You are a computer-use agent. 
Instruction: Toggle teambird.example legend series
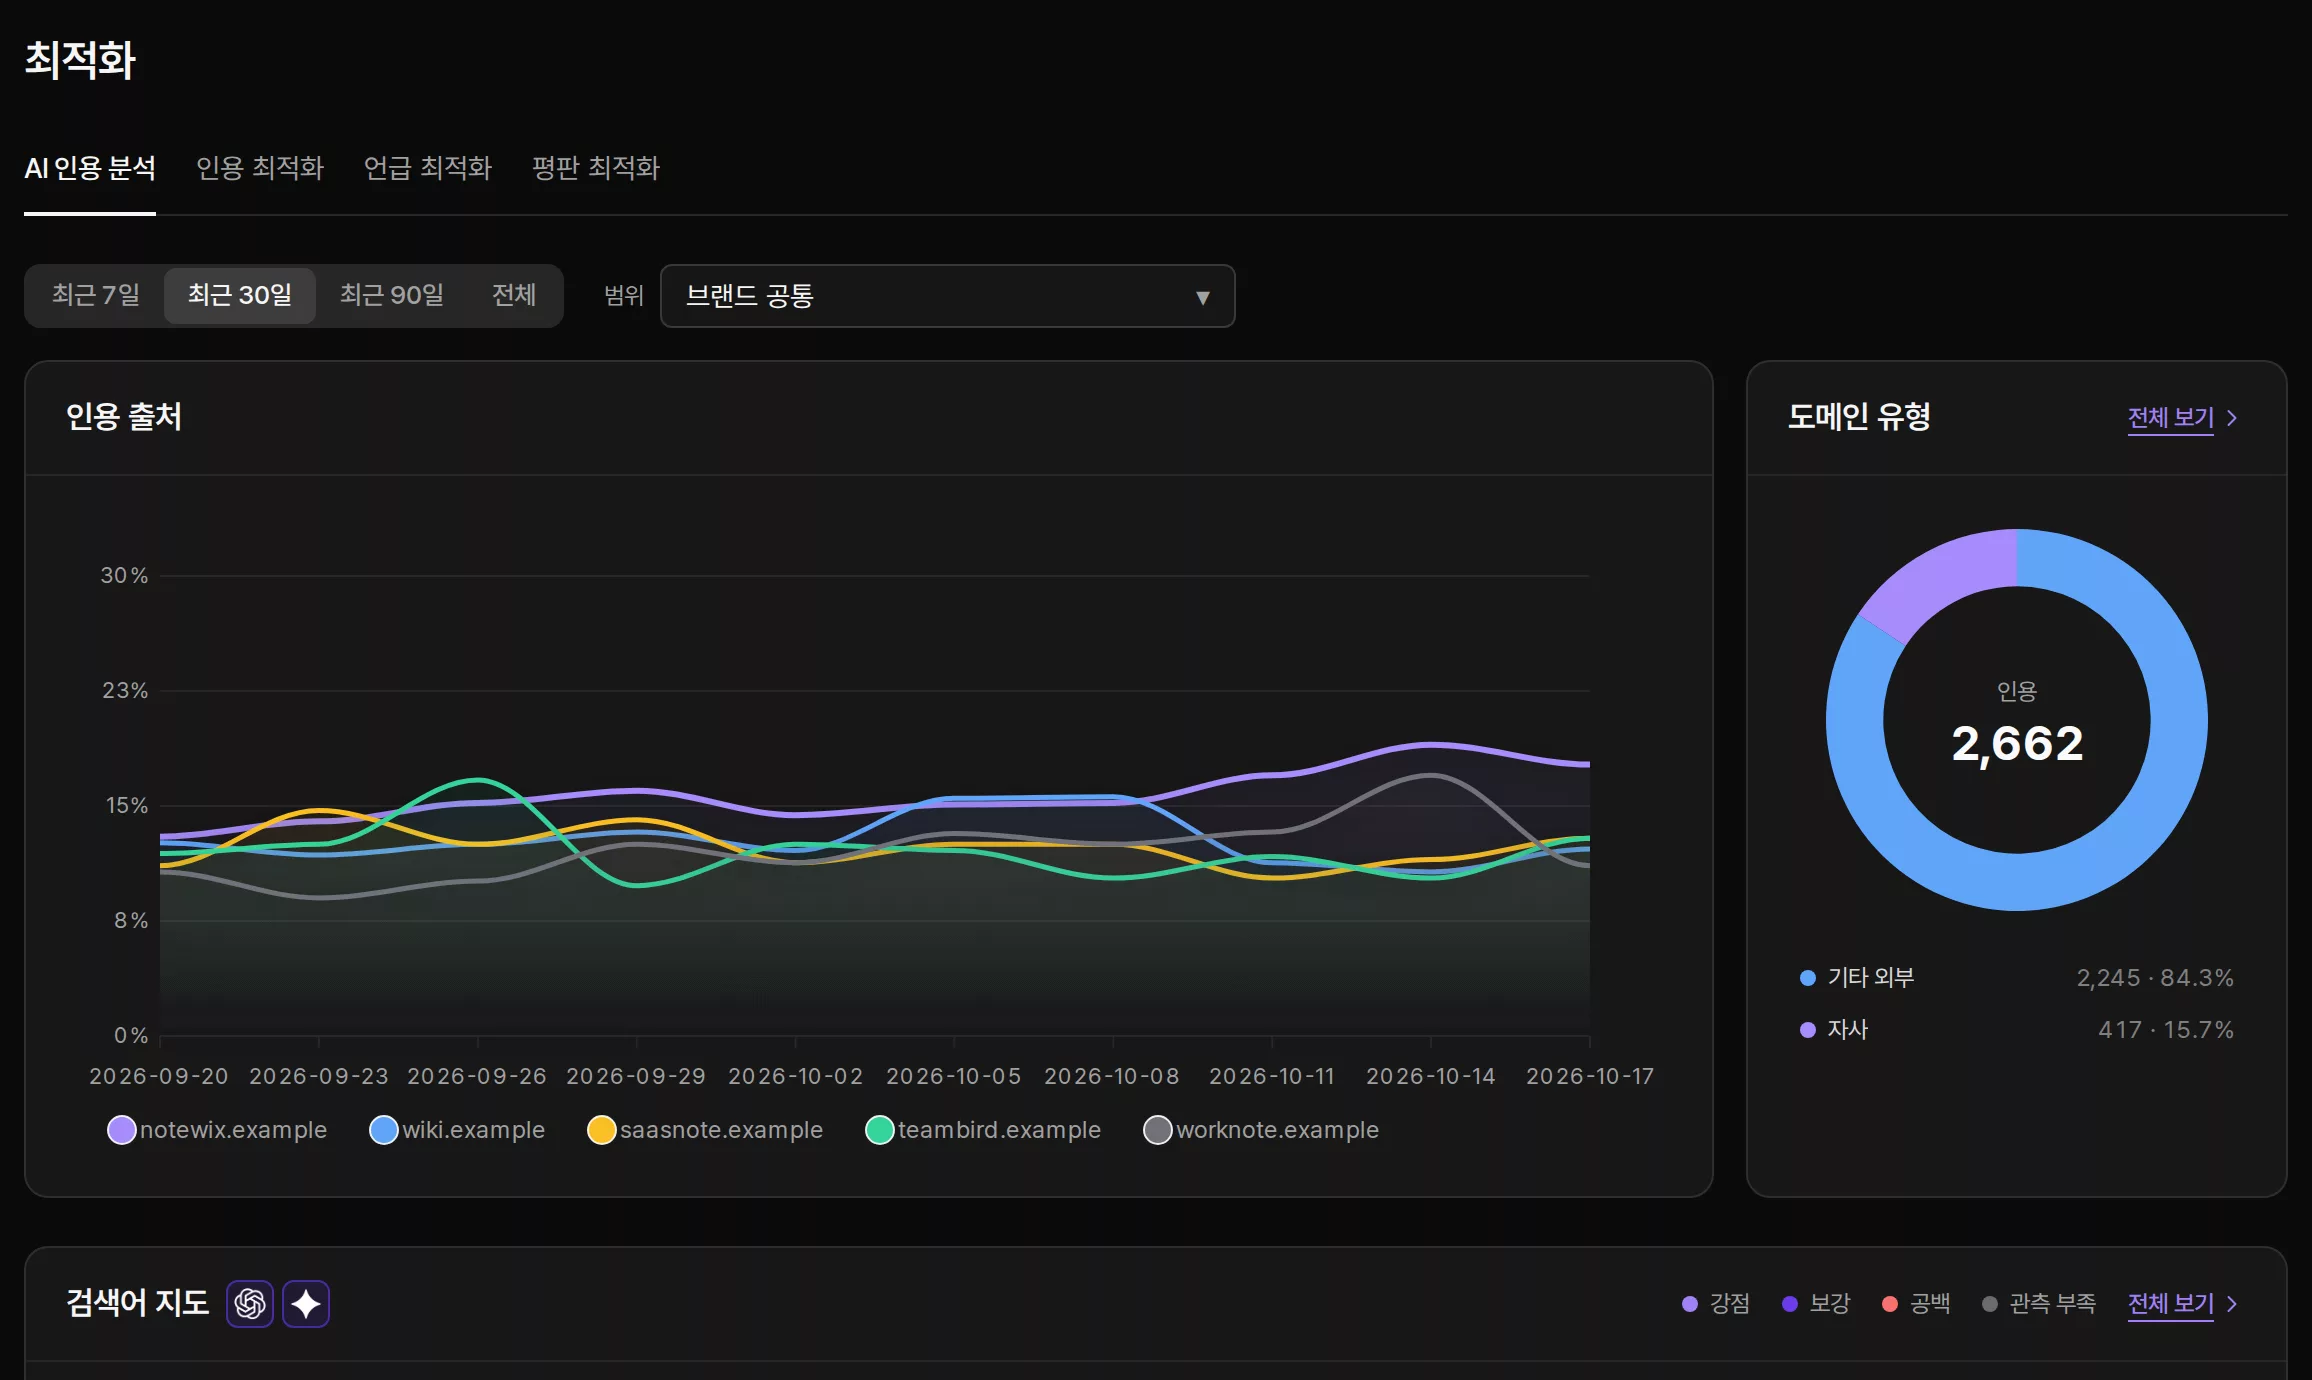coord(983,1130)
